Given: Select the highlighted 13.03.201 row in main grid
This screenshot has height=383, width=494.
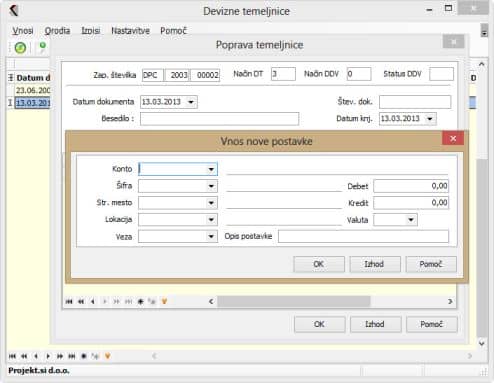Looking at the screenshot, I should coord(32,103).
